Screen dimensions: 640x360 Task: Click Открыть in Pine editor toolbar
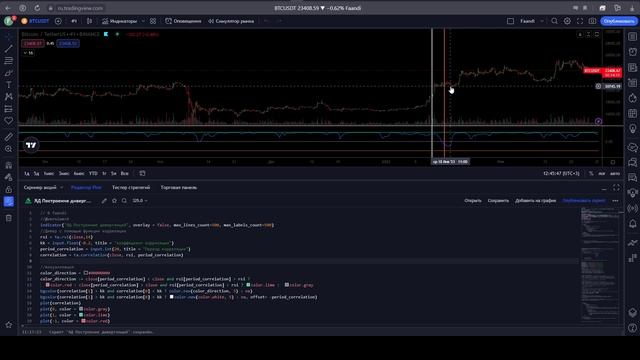click(x=473, y=201)
